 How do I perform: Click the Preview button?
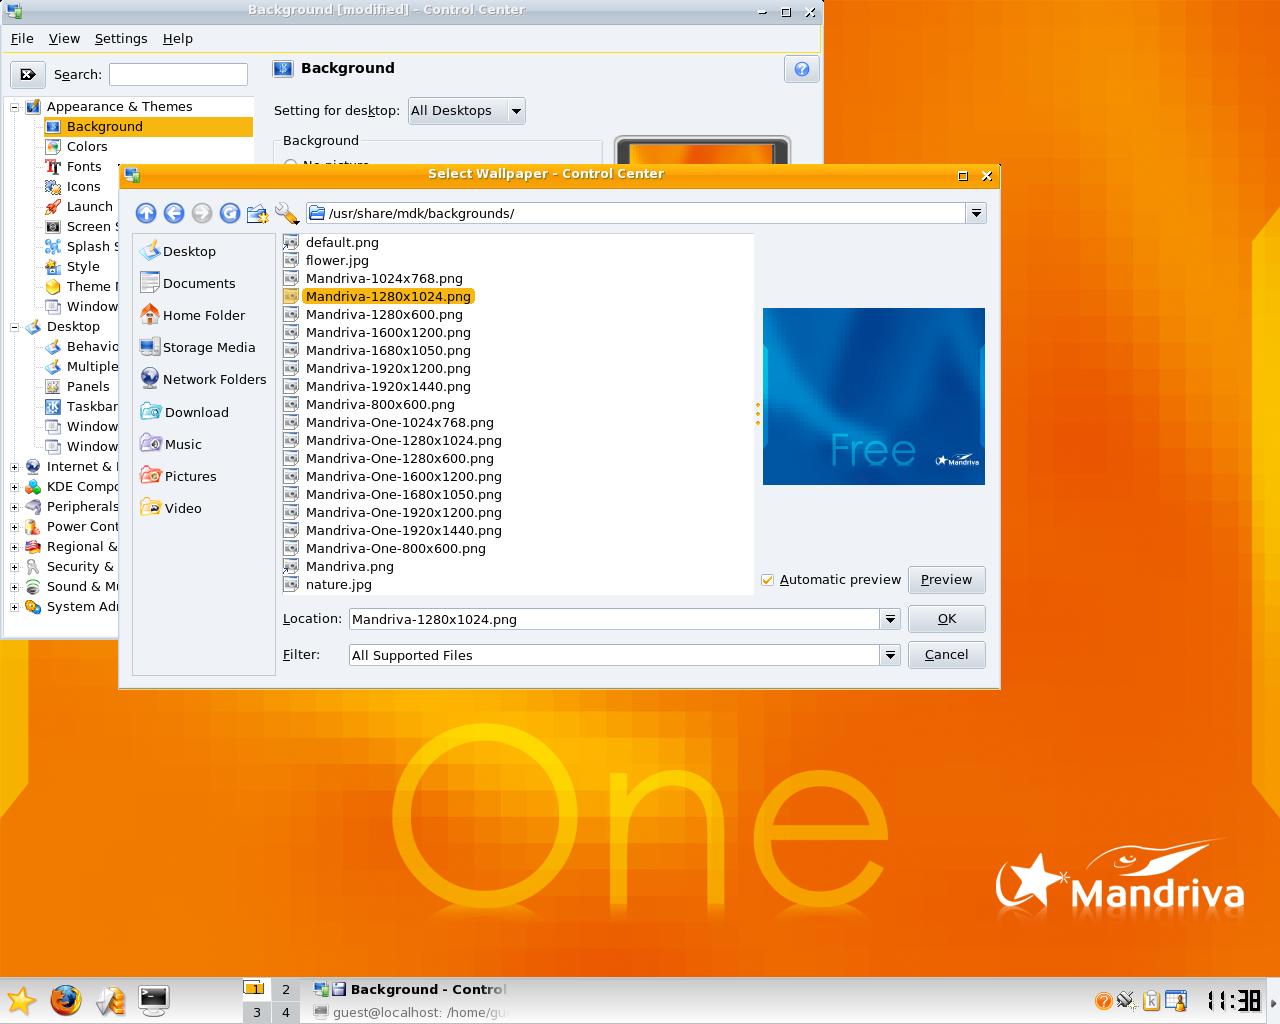pos(946,580)
